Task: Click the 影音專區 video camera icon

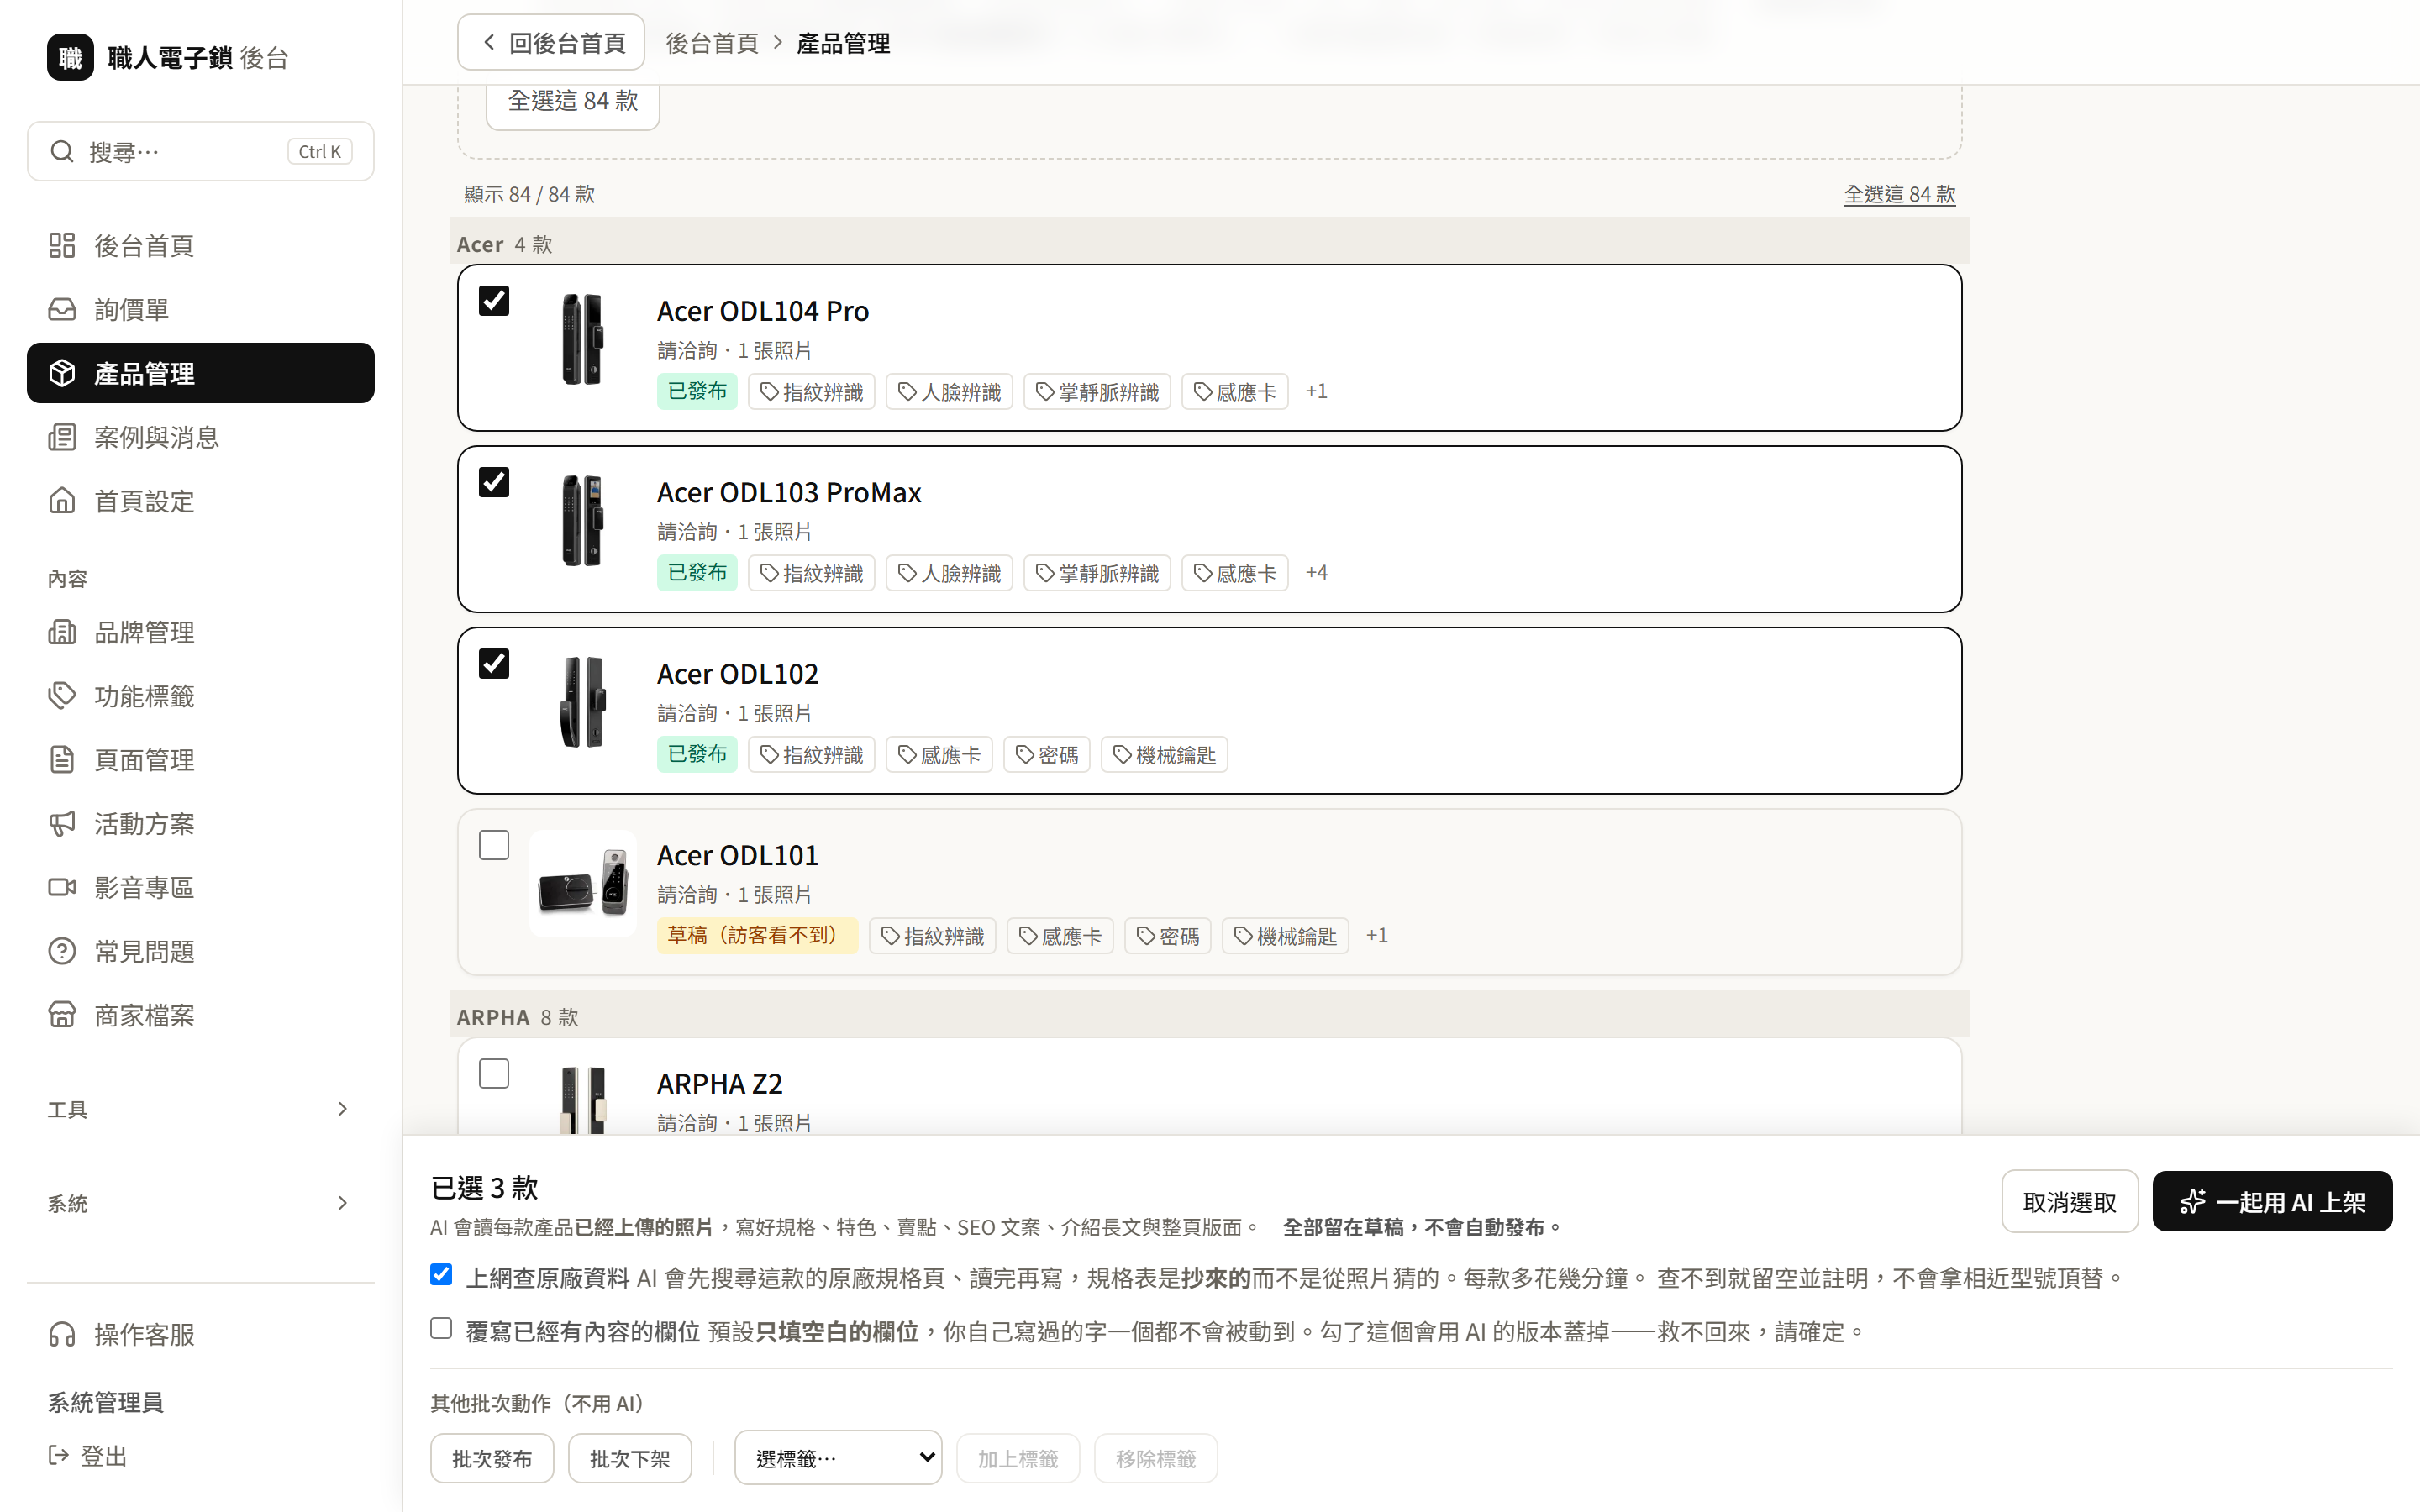Action: 62,887
